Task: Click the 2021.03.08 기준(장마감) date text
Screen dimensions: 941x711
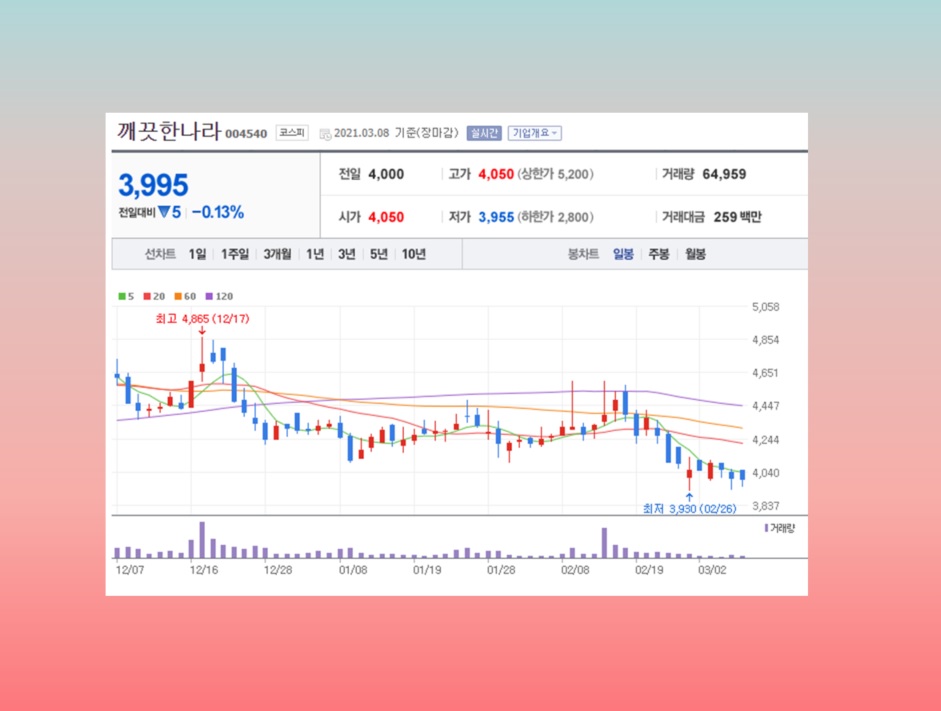Action: [x=396, y=133]
